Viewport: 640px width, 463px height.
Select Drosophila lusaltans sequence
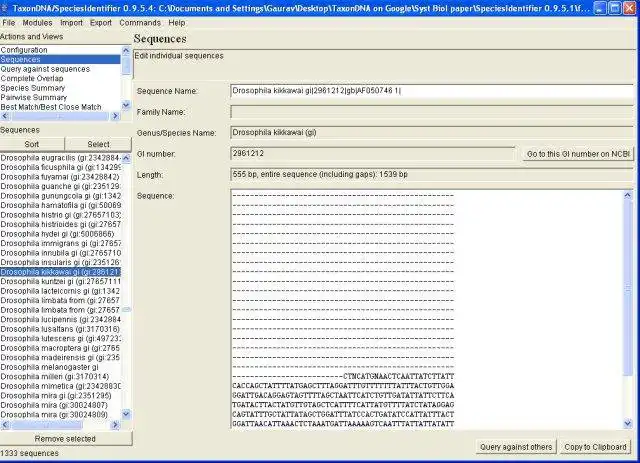point(60,329)
